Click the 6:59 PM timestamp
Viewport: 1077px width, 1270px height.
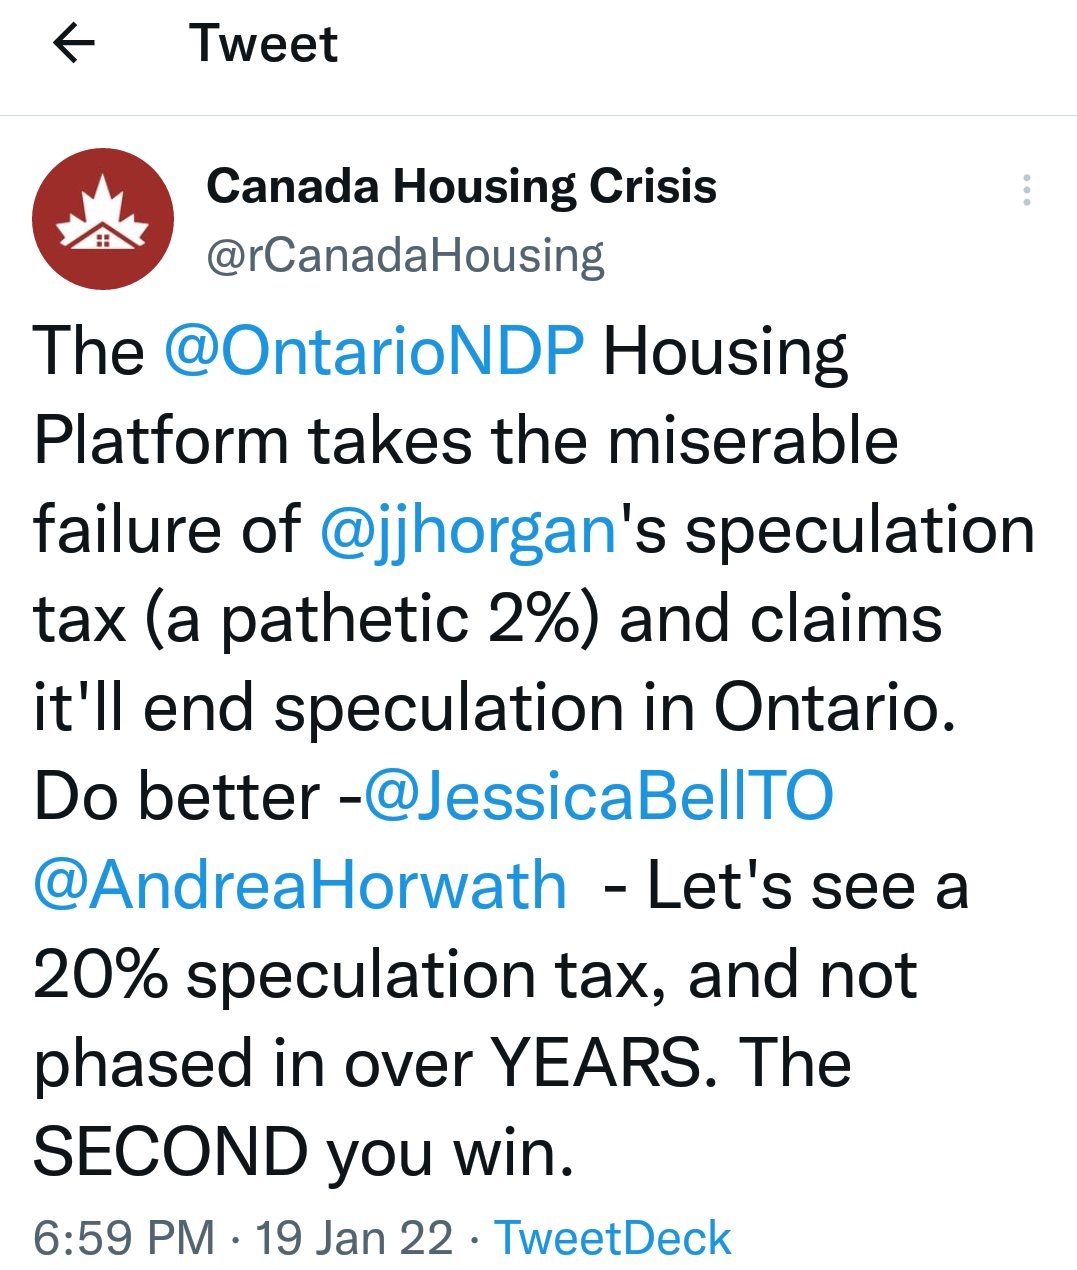click(x=124, y=1238)
